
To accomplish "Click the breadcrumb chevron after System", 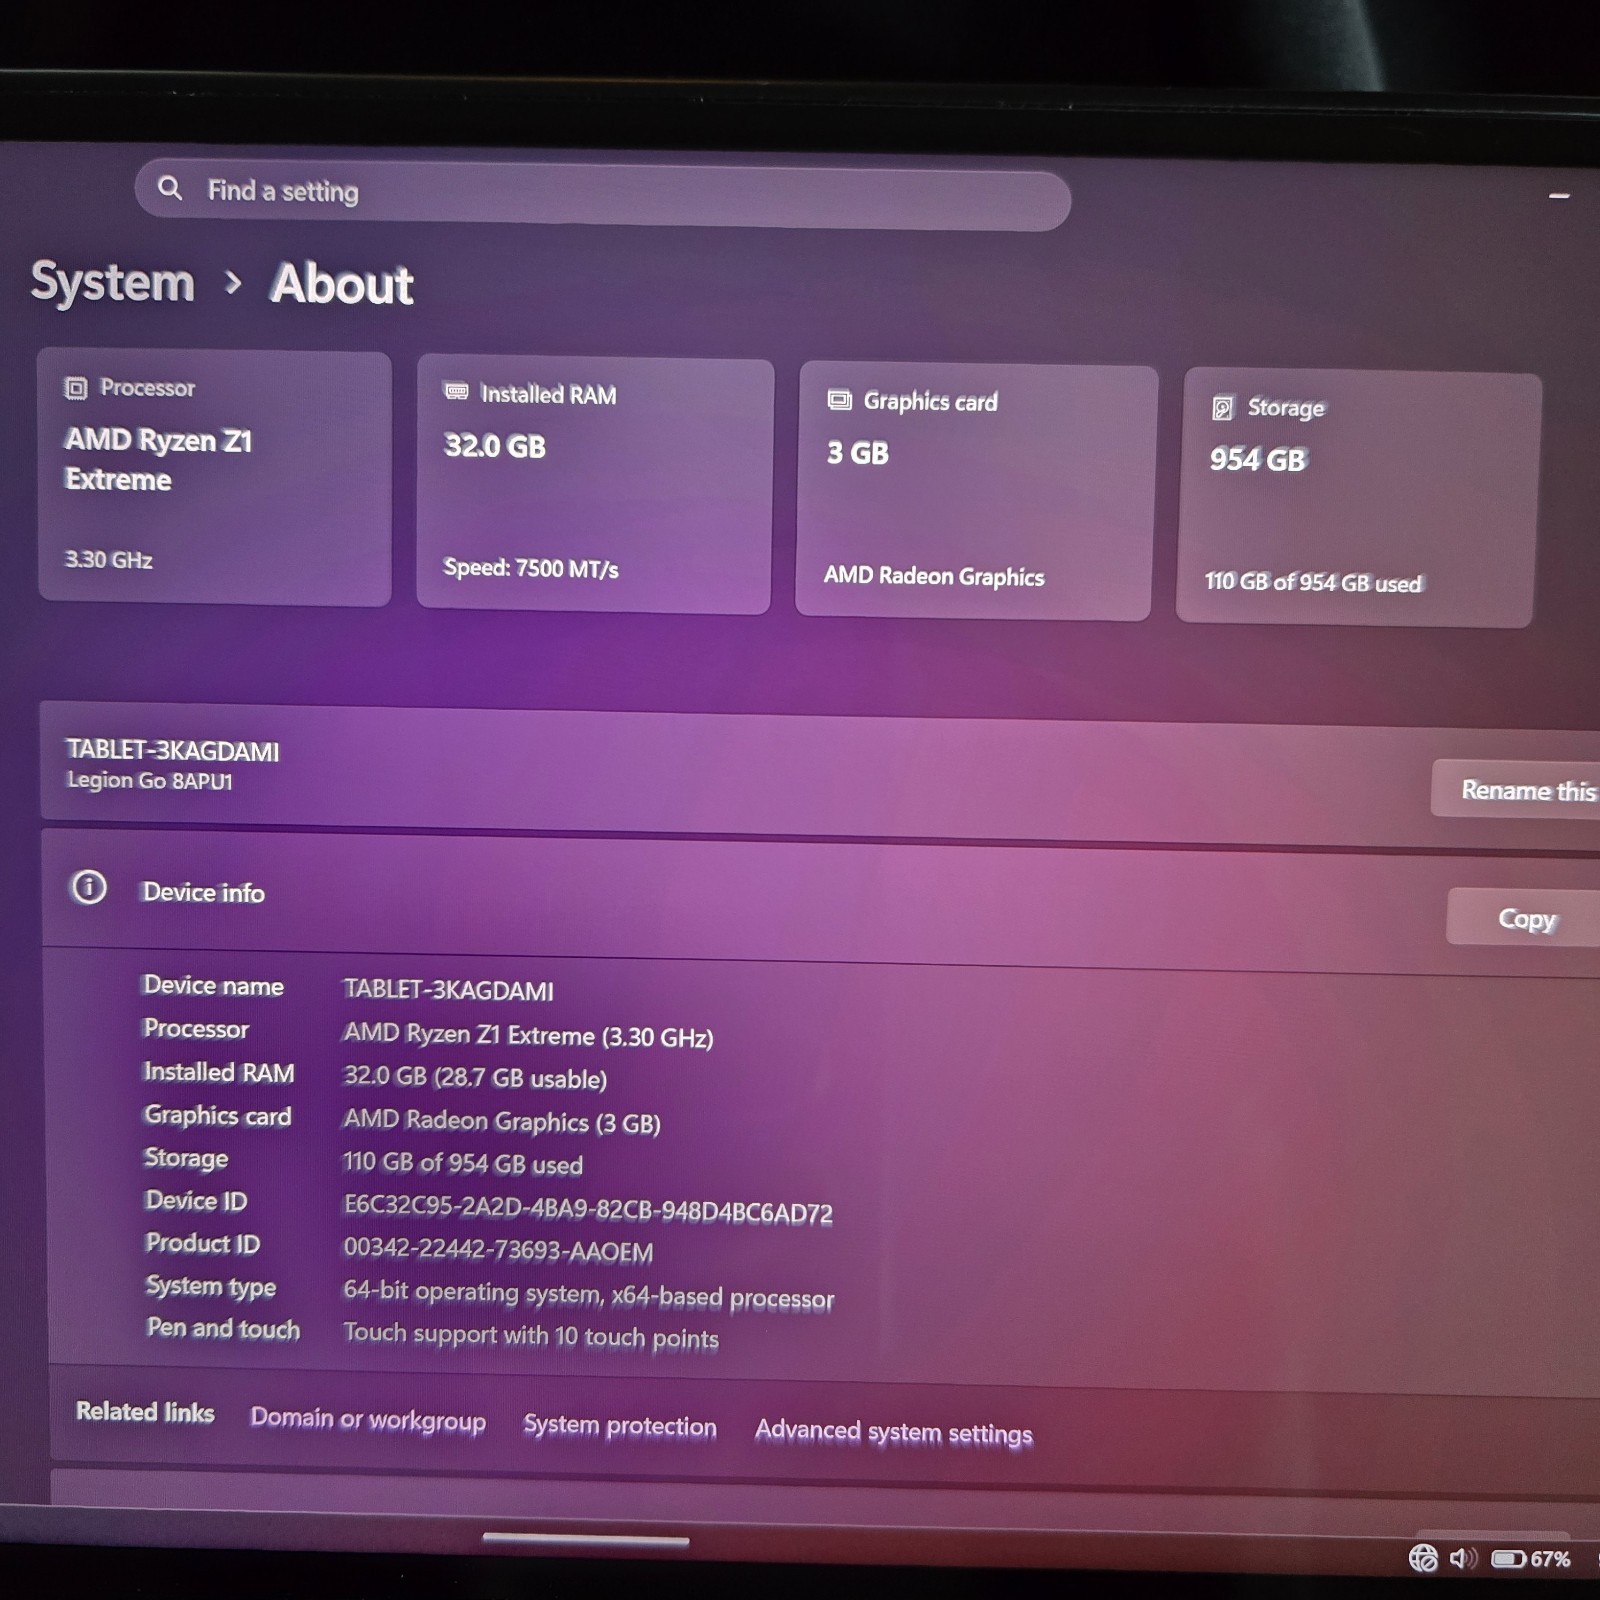I will coord(233,283).
